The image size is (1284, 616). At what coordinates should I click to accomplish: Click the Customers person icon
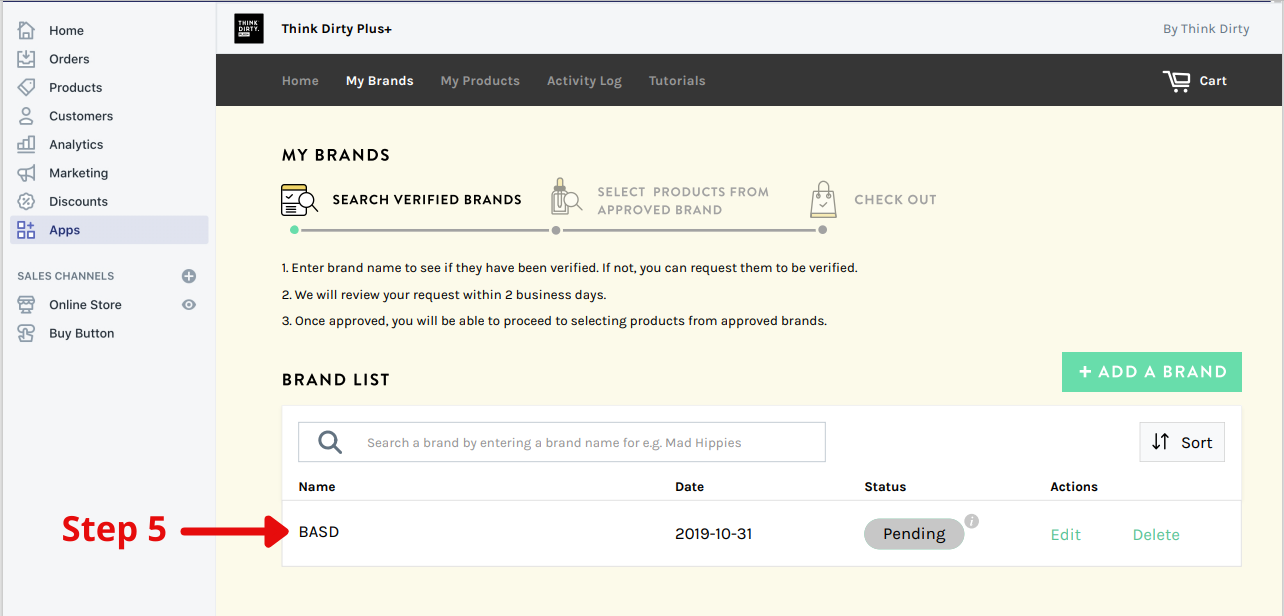coord(26,116)
